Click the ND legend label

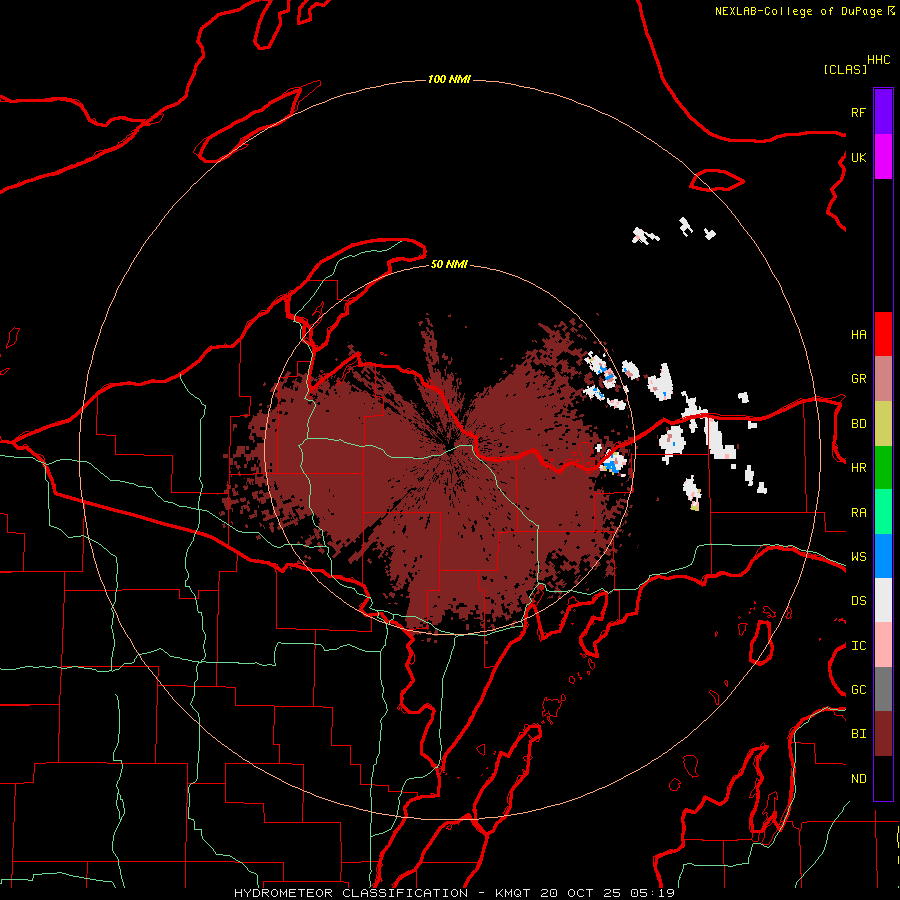[858, 779]
